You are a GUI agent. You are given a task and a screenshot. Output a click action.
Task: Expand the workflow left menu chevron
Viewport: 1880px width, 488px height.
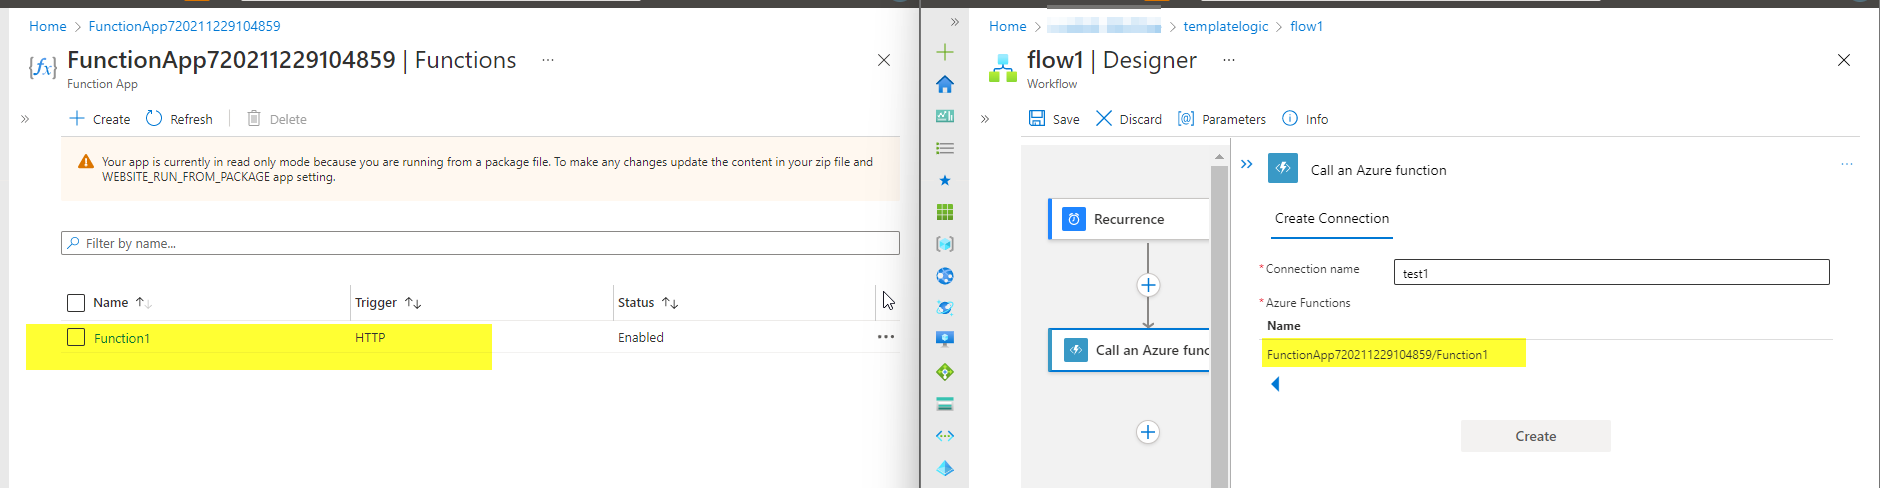pos(985,119)
